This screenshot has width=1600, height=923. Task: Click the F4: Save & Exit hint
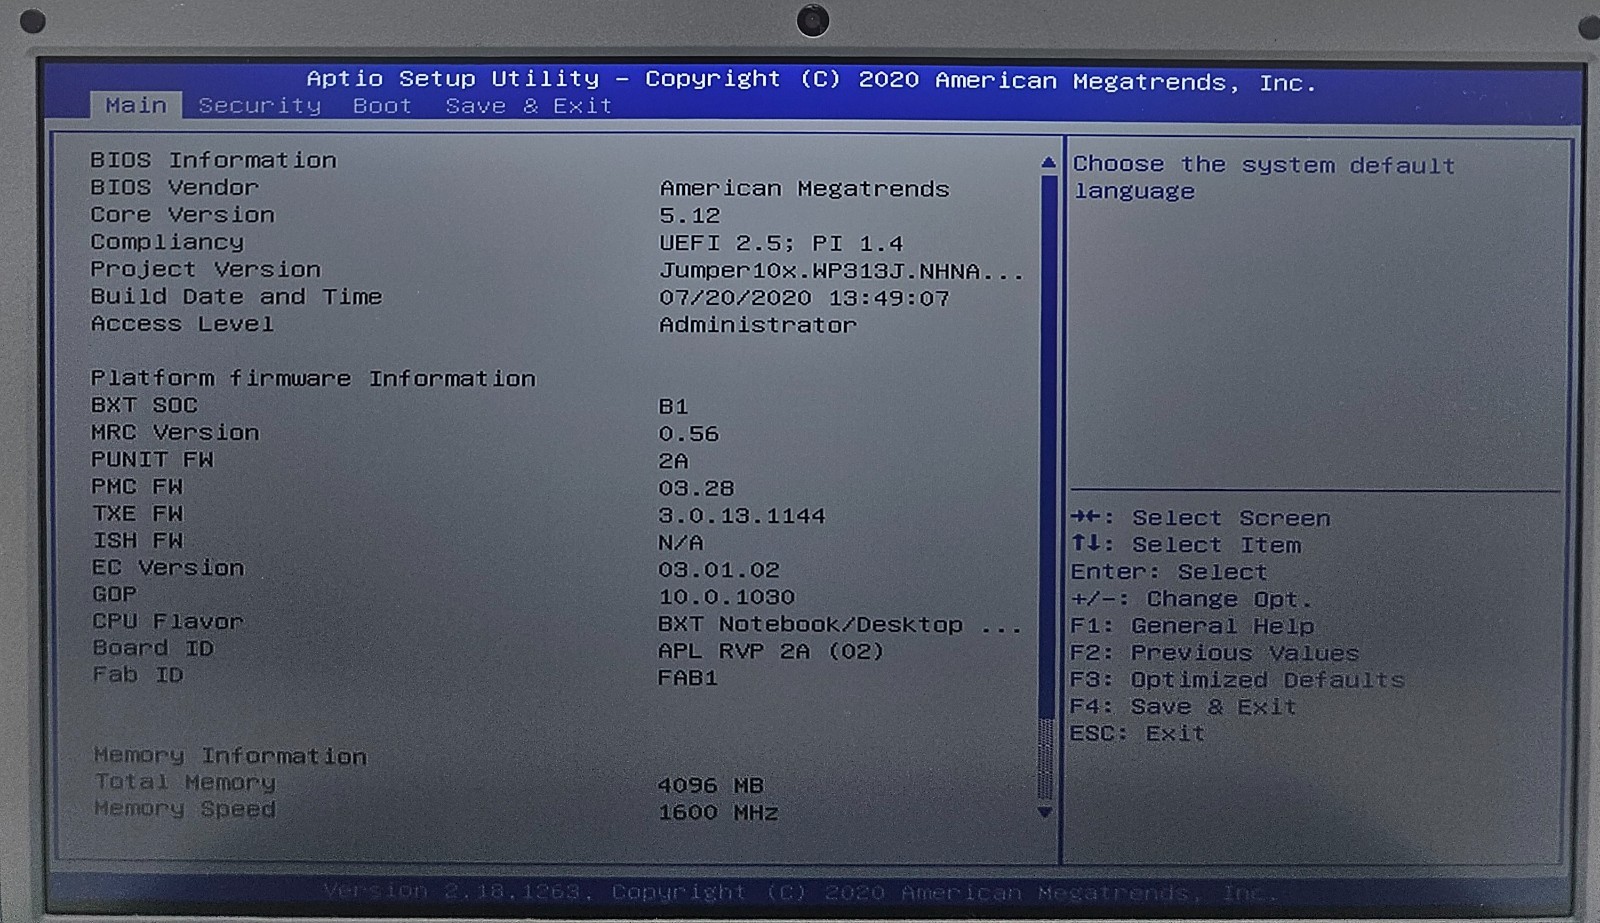tap(1183, 707)
